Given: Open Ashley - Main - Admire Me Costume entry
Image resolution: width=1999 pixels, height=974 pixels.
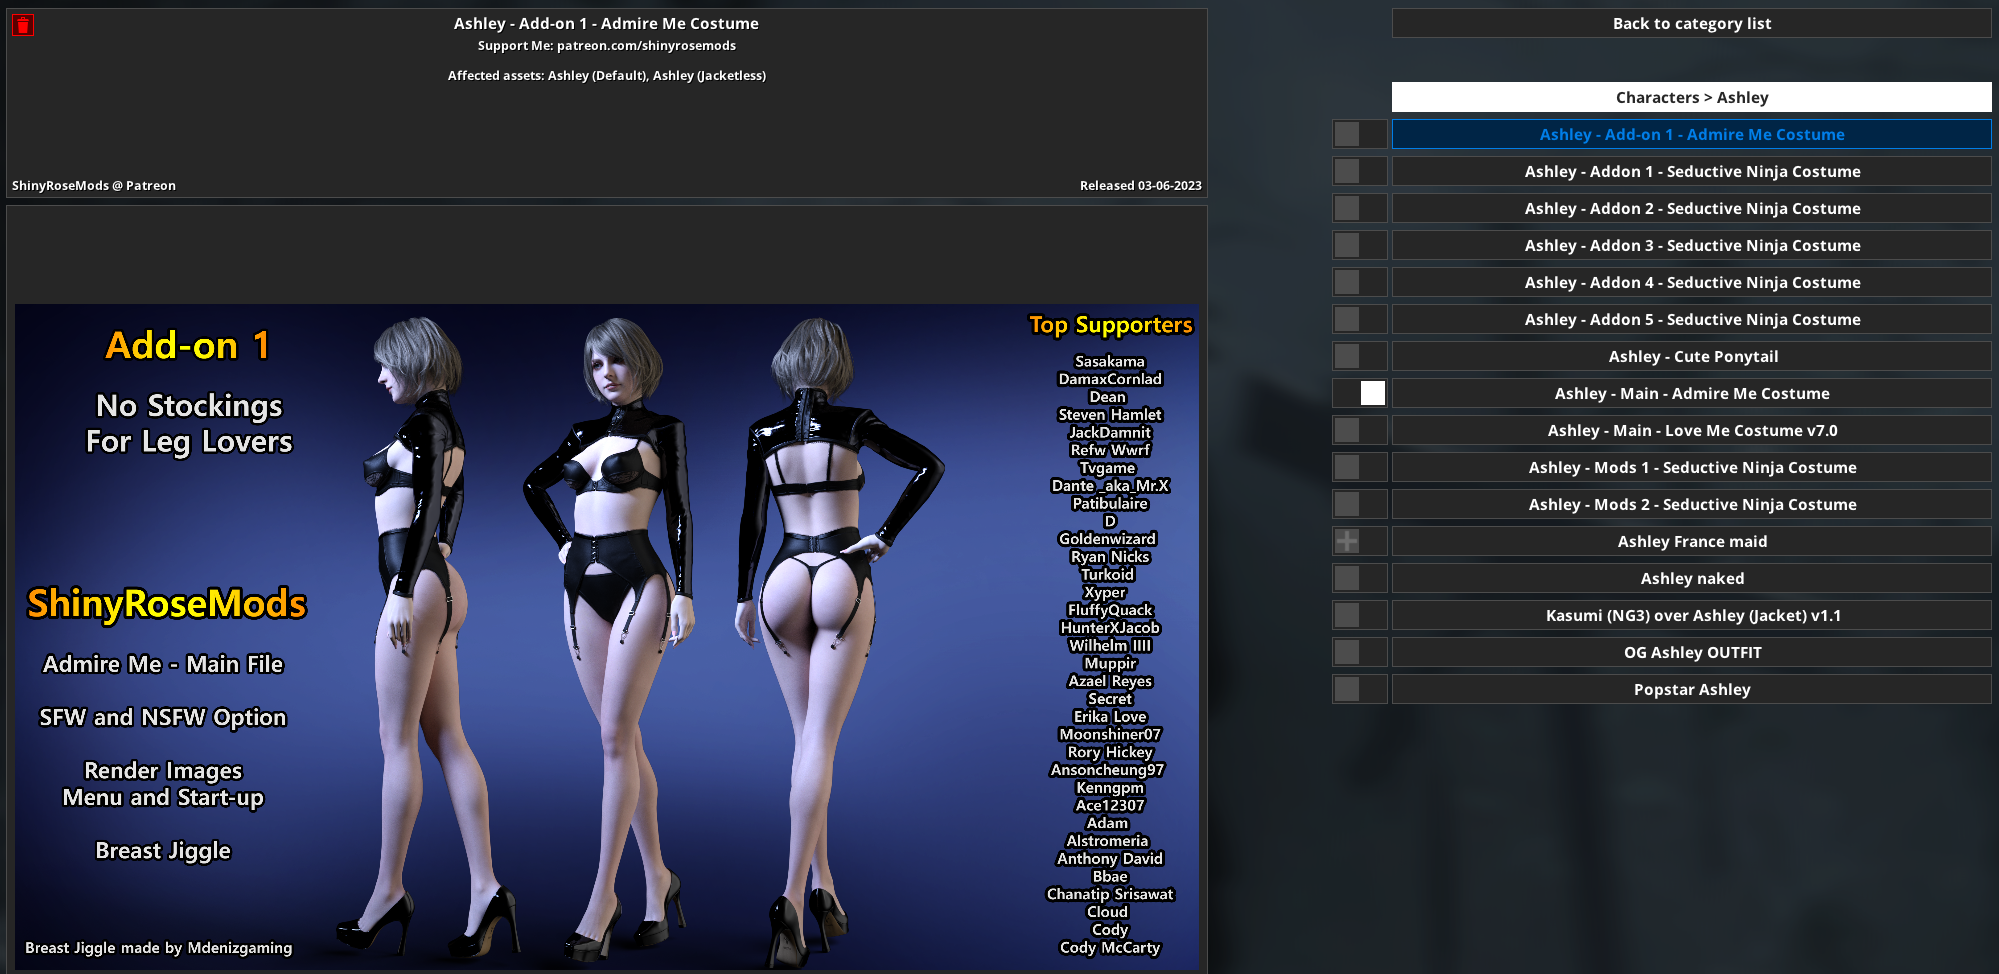Looking at the screenshot, I should click(x=1691, y=393).
